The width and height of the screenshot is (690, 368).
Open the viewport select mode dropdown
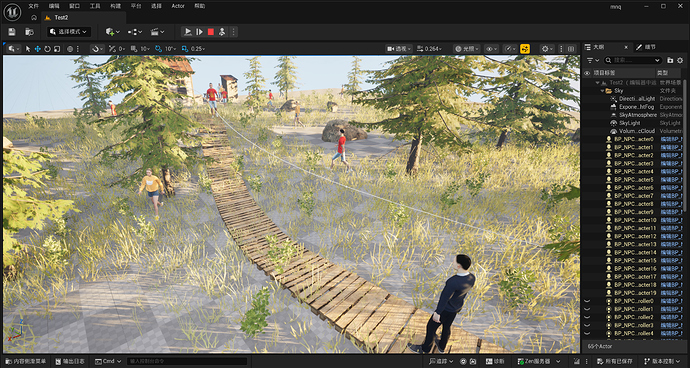[x=14, y=49]
